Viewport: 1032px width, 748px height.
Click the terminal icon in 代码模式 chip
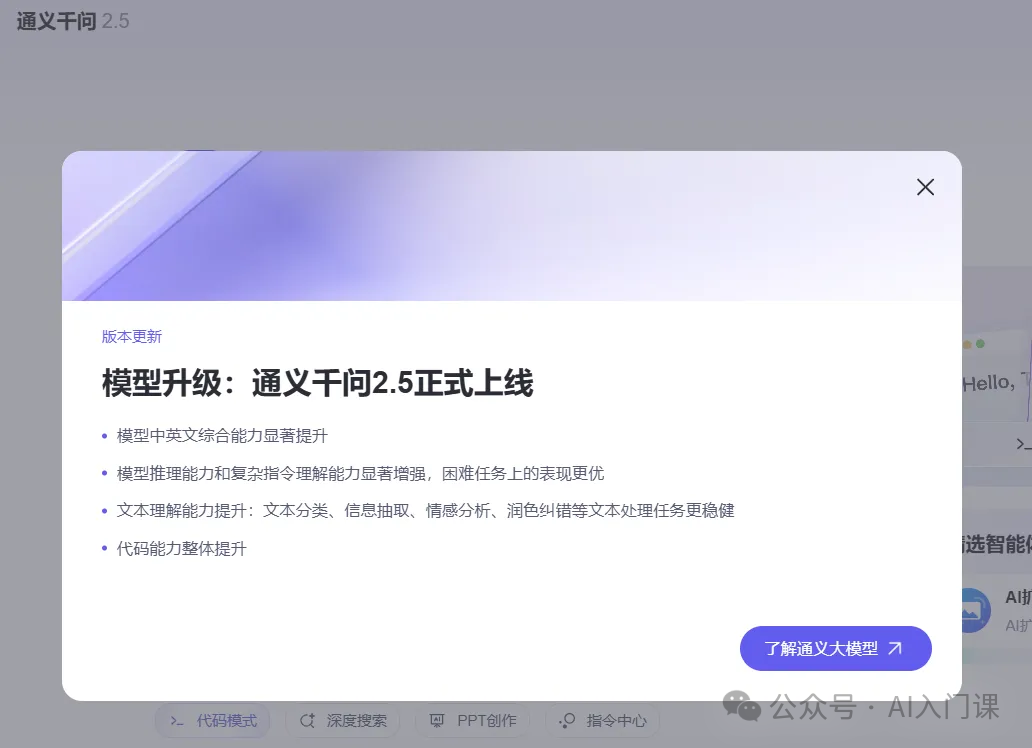tap(176, 721)
